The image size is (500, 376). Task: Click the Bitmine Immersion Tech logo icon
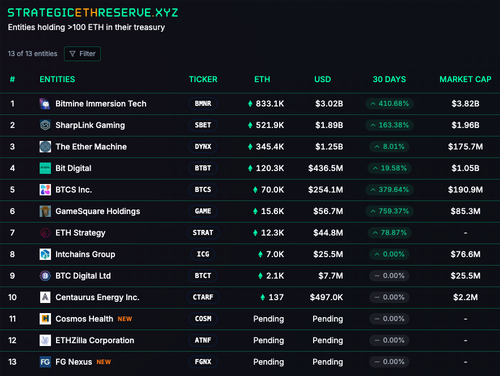click(x=45, y=104)
